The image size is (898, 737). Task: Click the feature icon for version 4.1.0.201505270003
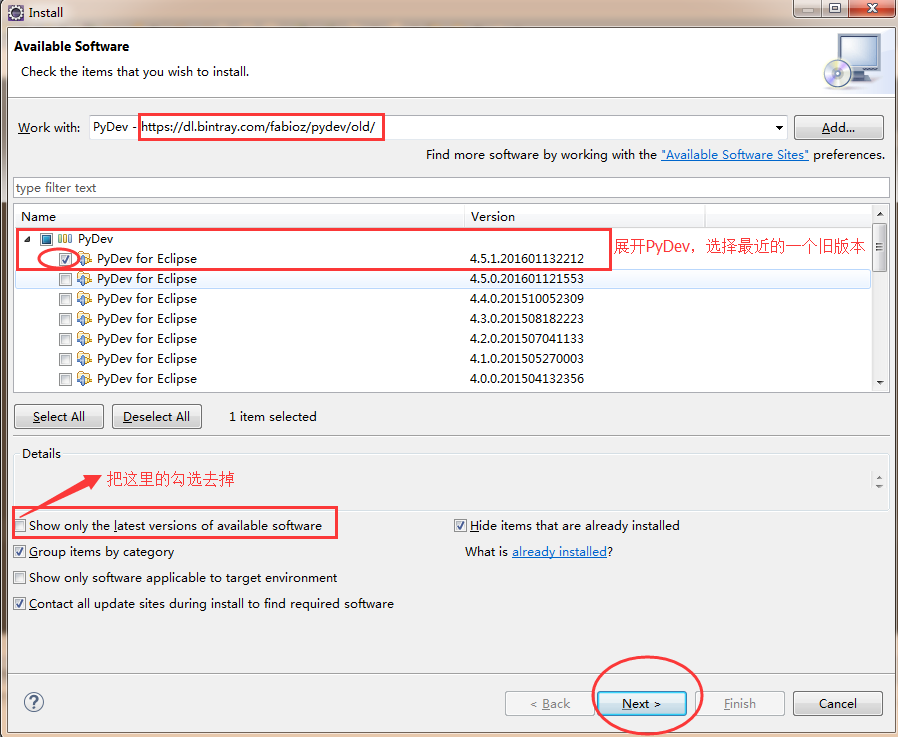tap(84, 359)
